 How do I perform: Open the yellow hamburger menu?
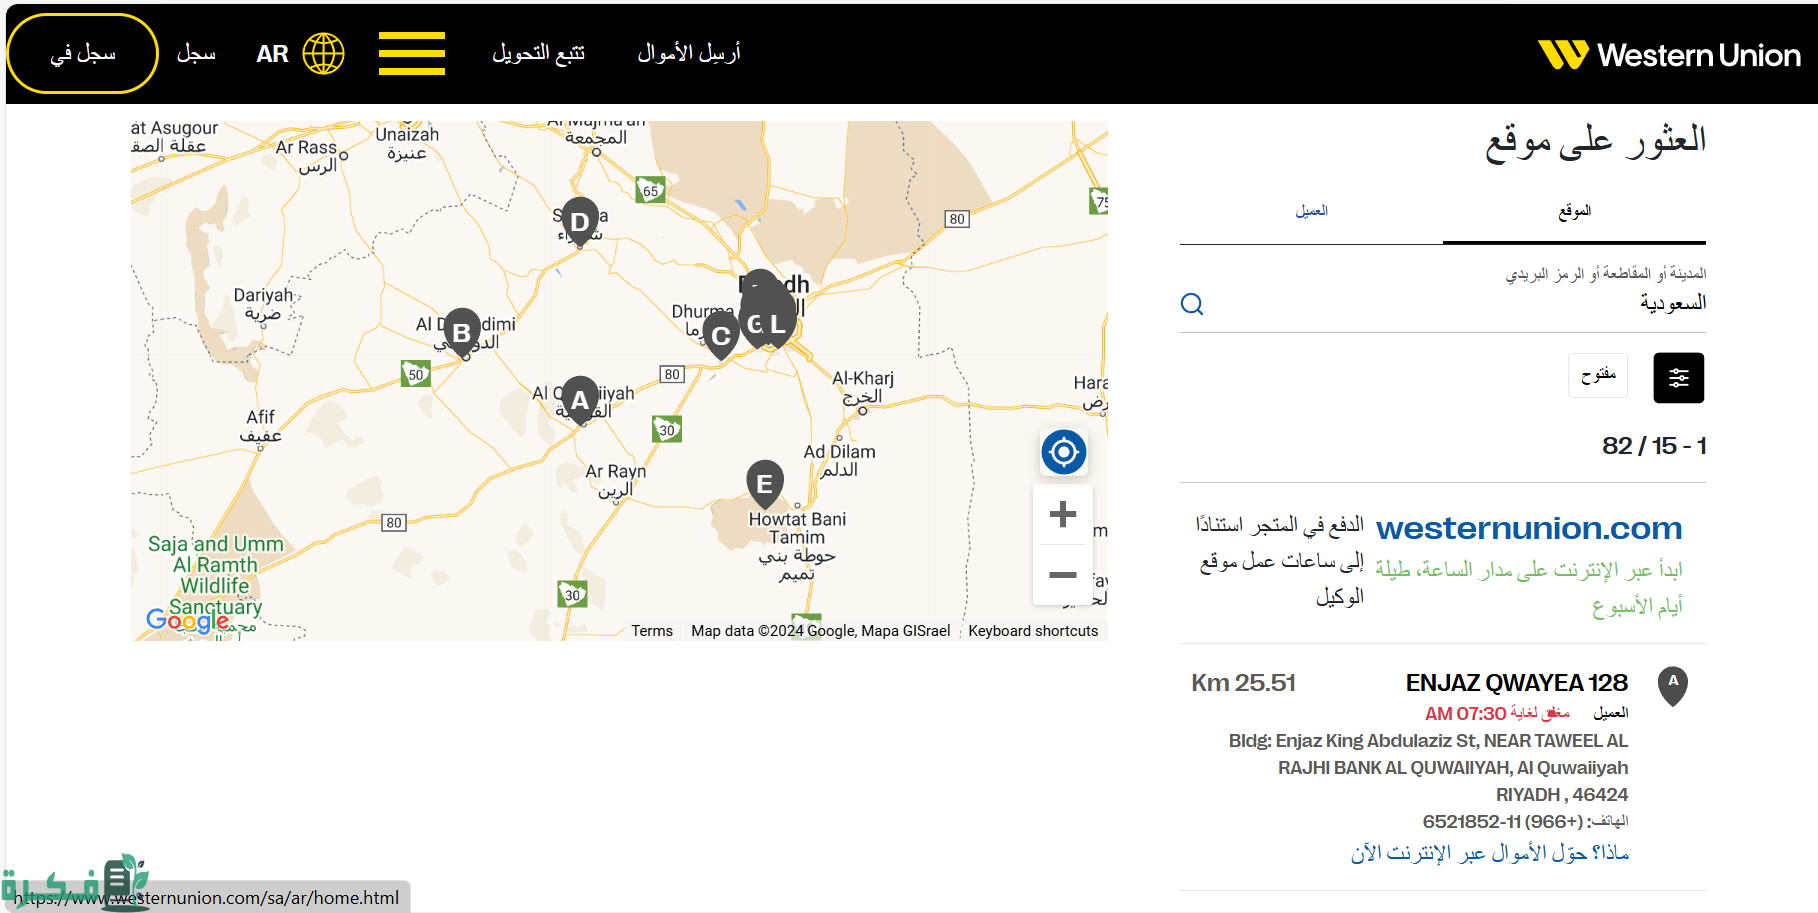point(411,53)
